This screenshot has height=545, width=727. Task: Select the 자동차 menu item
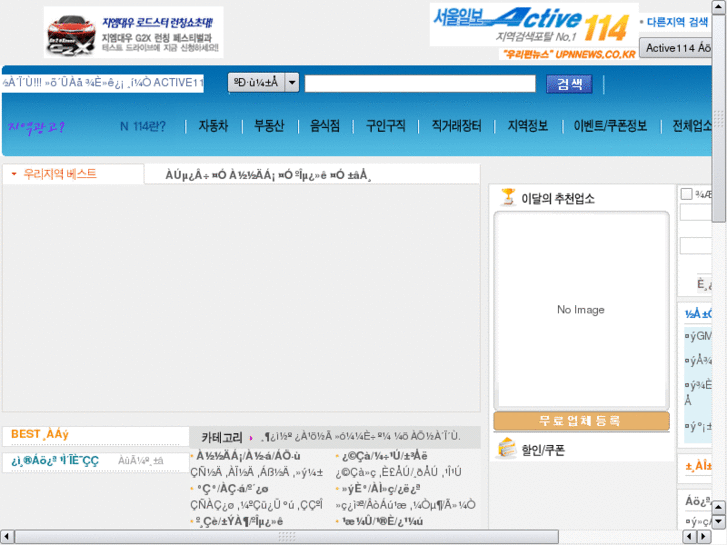tap(213, 126)
